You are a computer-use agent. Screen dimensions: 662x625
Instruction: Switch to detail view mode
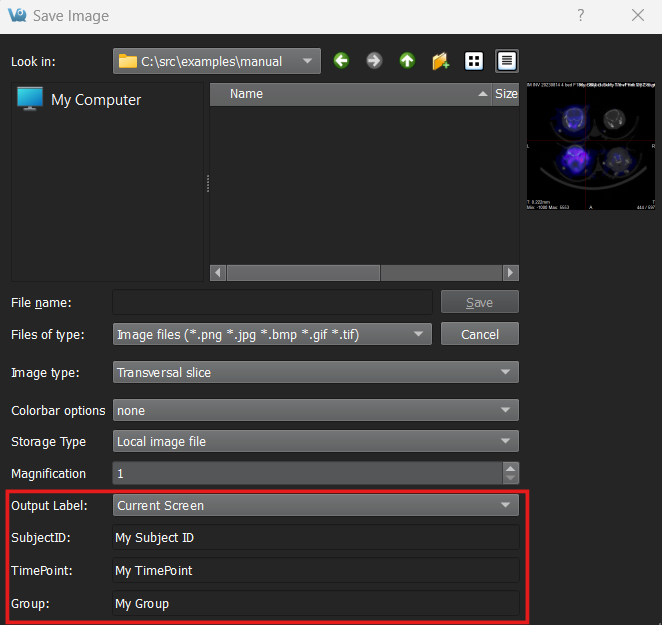507,61
